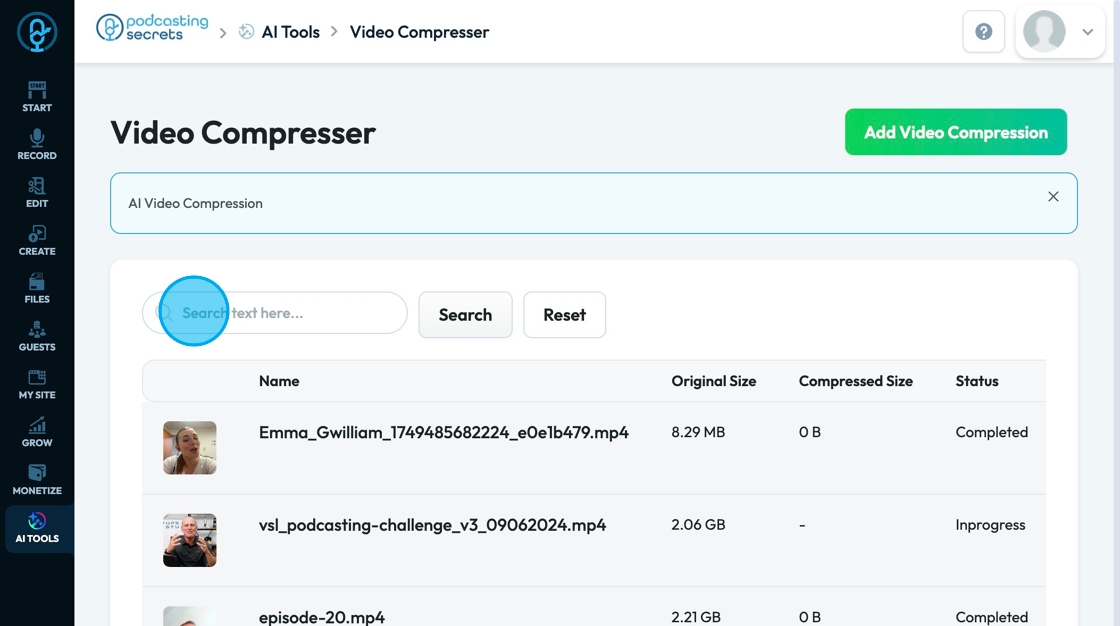
Task: Click AI Tools breadcrumb link
Action: (x=290, y=32)
